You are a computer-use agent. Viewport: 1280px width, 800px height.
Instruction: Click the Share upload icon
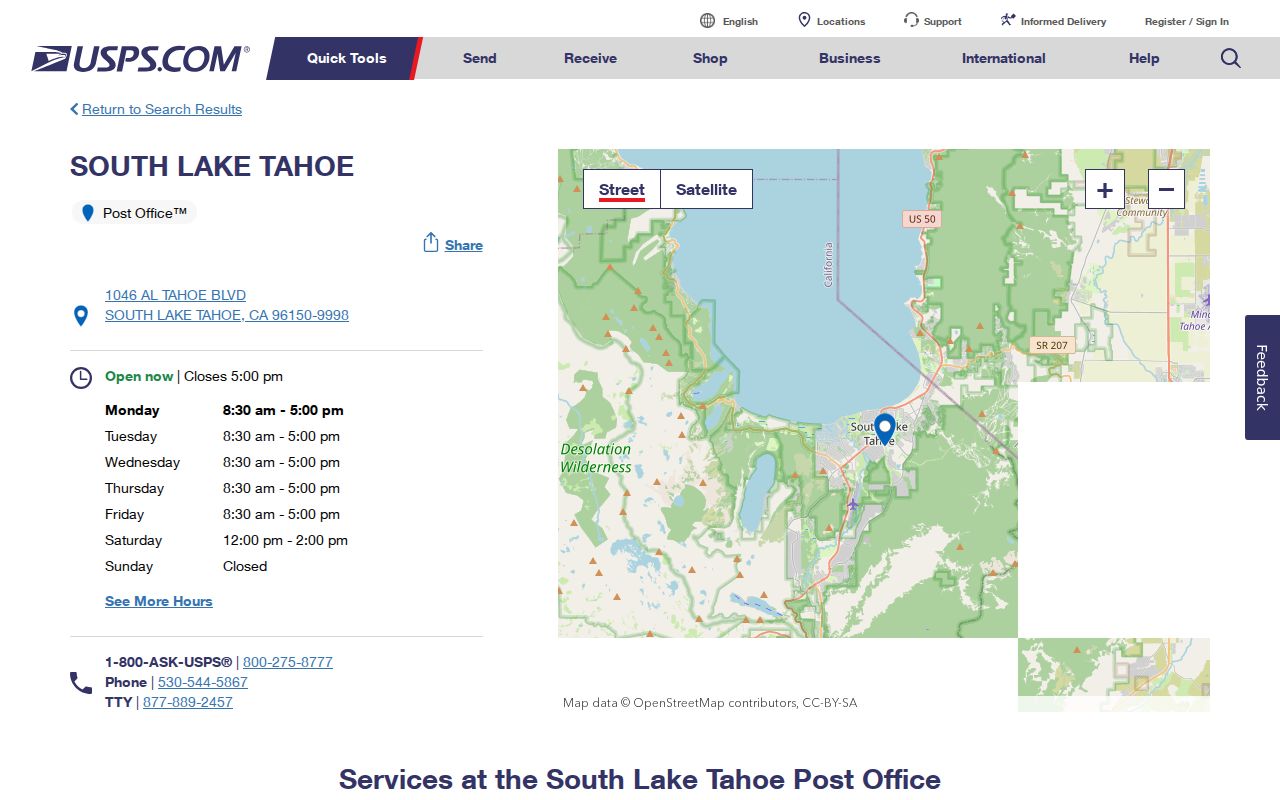(x=431, y=243)
